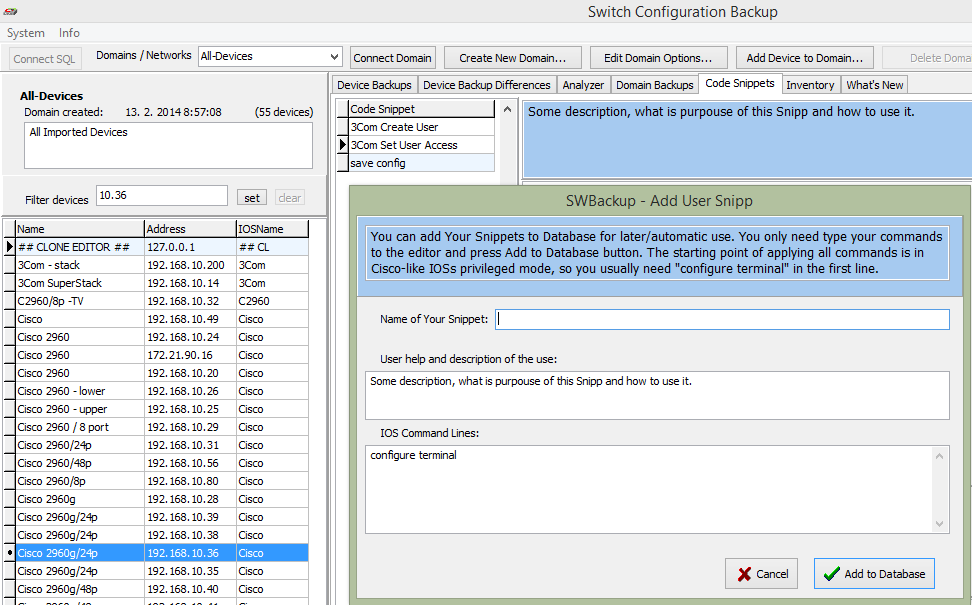The width and height of the screenshot is (972, 605).
Task: Click Edit Domain Options... button
Action: point(658,58)
